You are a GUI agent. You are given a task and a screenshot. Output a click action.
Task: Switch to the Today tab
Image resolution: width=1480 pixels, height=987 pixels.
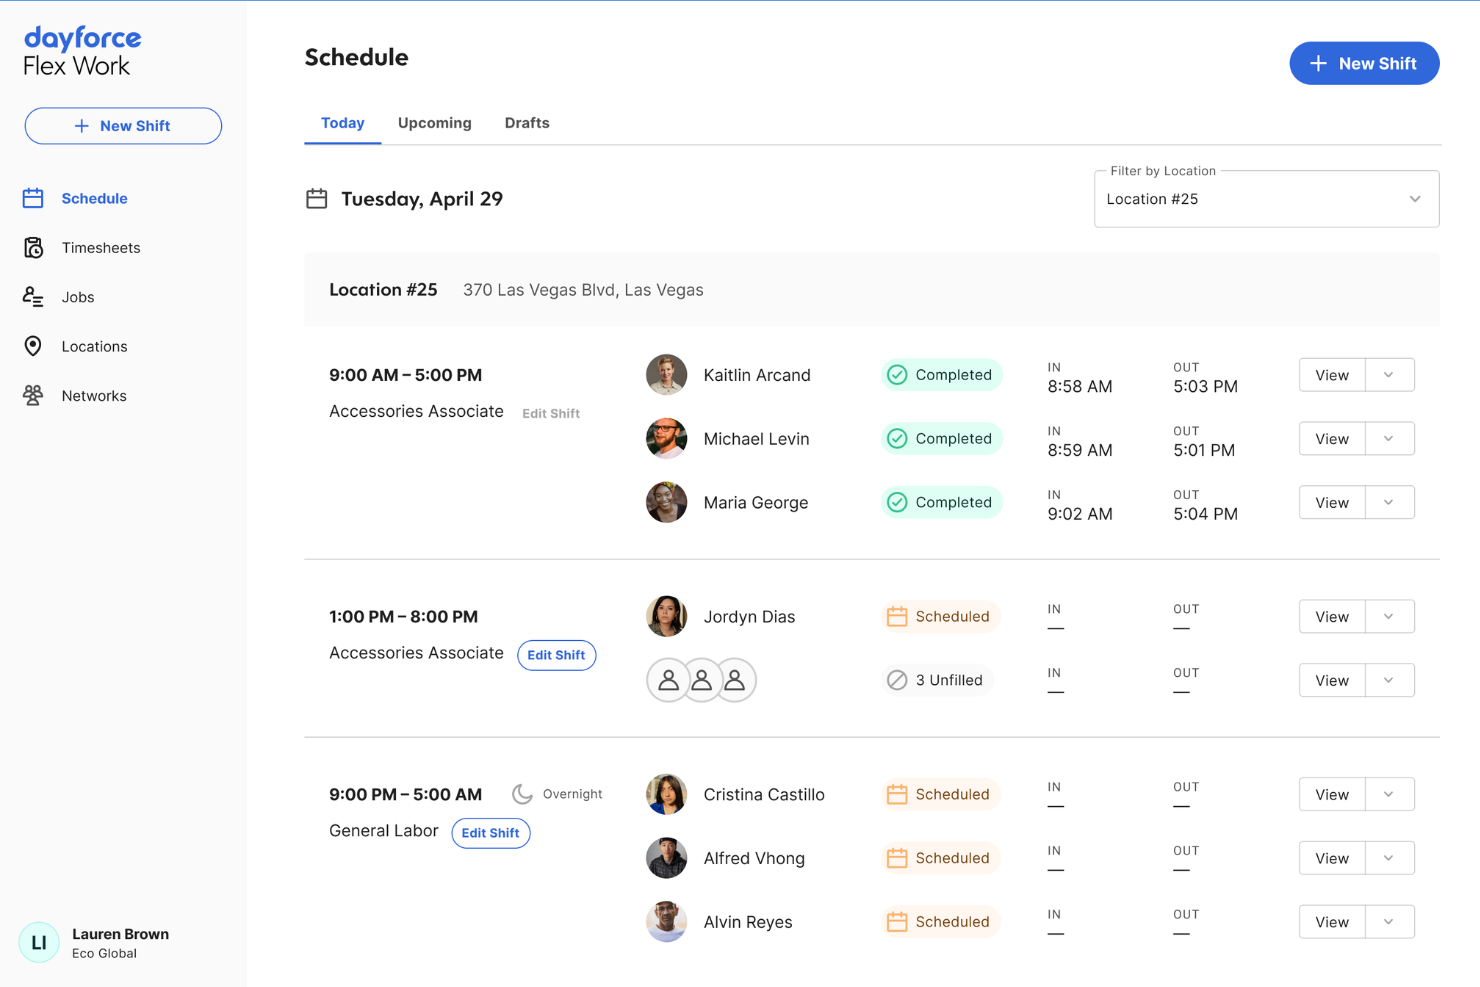342,123
